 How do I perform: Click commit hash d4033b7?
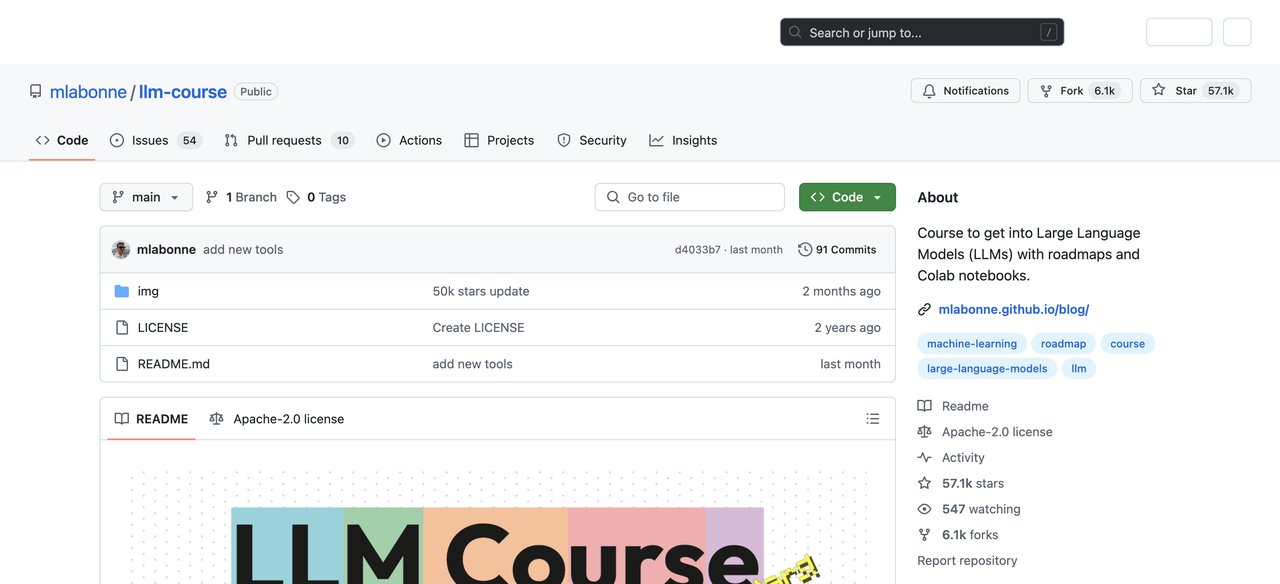tap(698, 250)
